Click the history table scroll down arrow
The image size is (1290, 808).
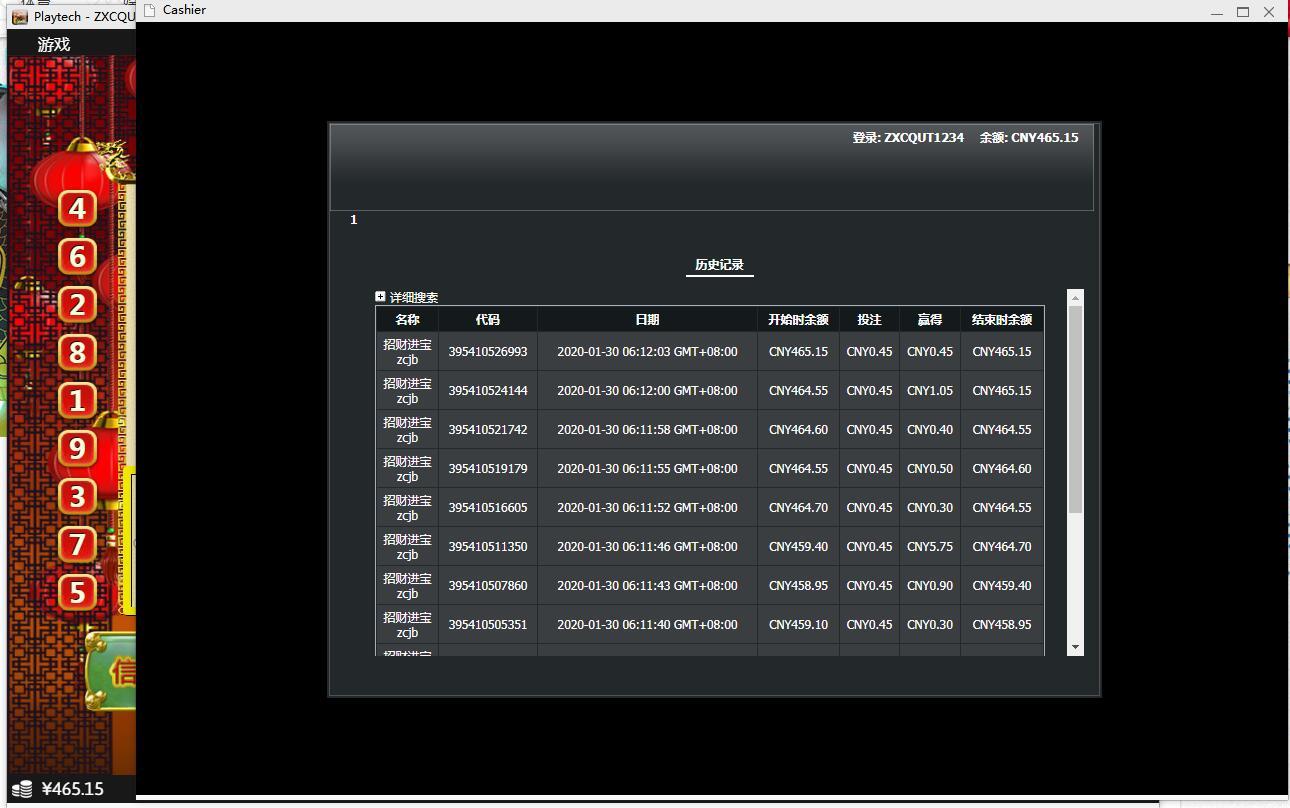pyautogui.click(x=1076, y=647)
